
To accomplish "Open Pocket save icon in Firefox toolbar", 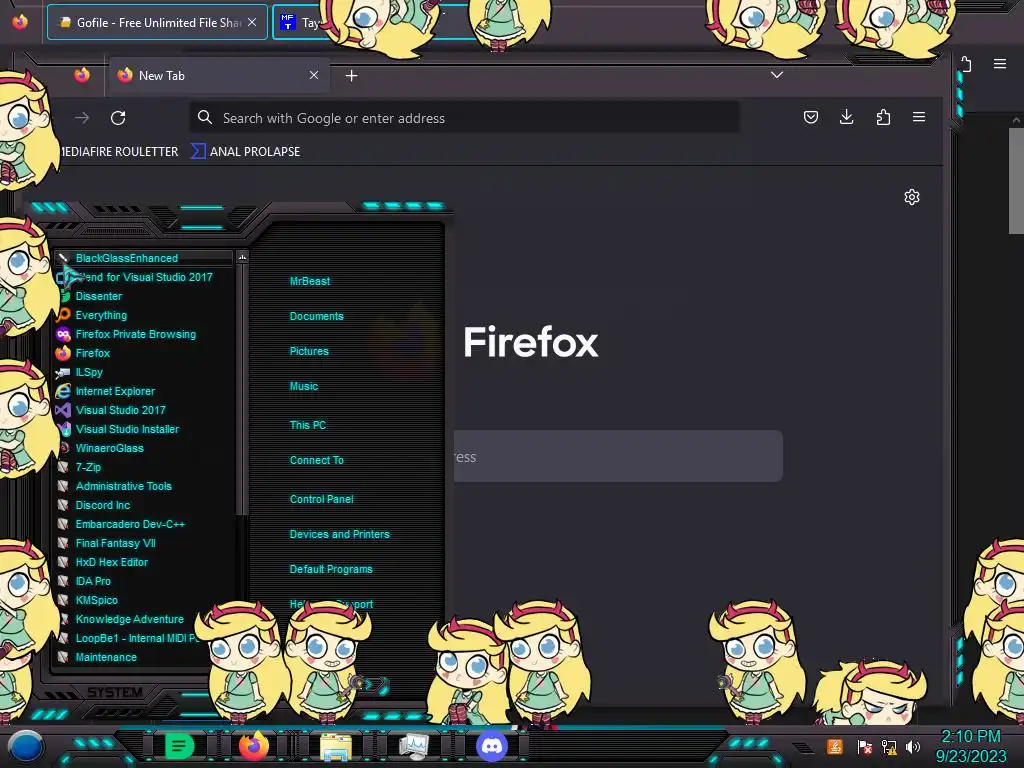I will (x=810, y=117).
